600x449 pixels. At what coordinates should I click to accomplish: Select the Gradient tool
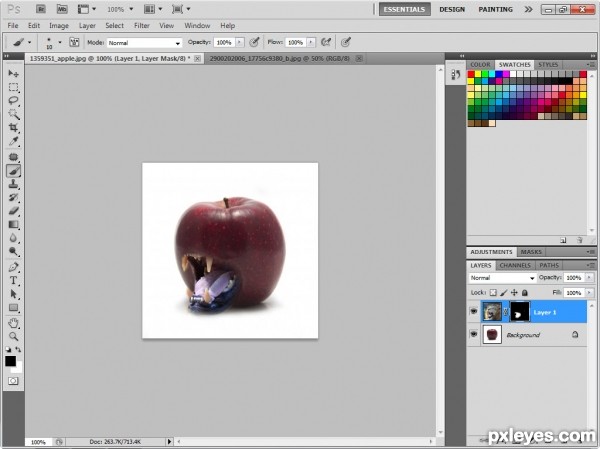point(13,225)
